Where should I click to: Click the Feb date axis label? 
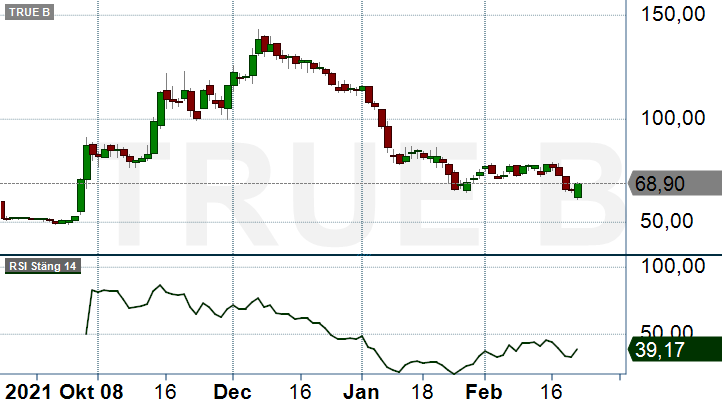click(484, 392)
